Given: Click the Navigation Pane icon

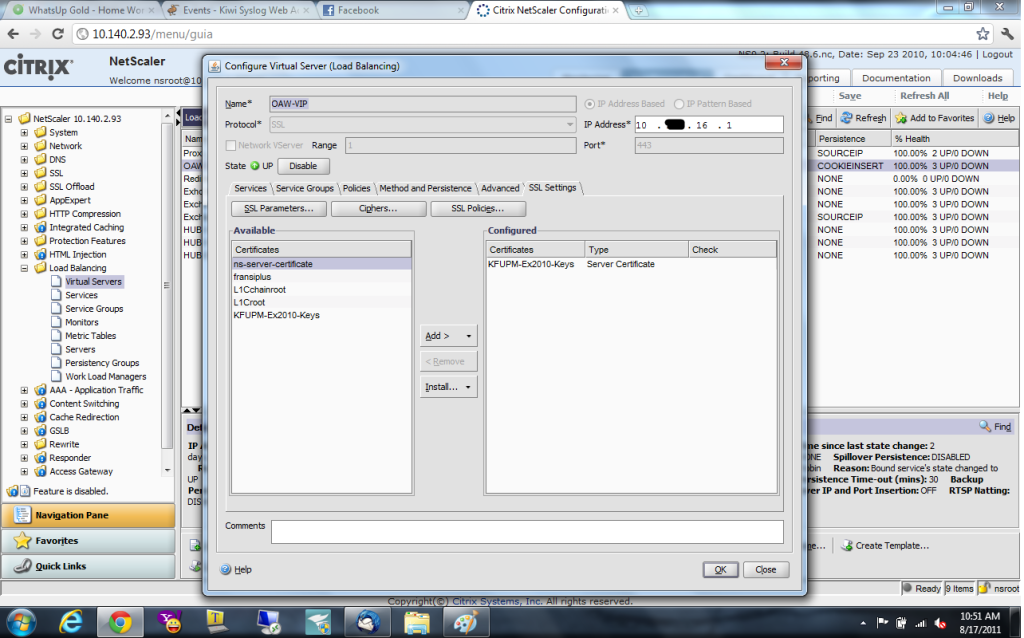Looking at the screenshot, I should point(22,515).
